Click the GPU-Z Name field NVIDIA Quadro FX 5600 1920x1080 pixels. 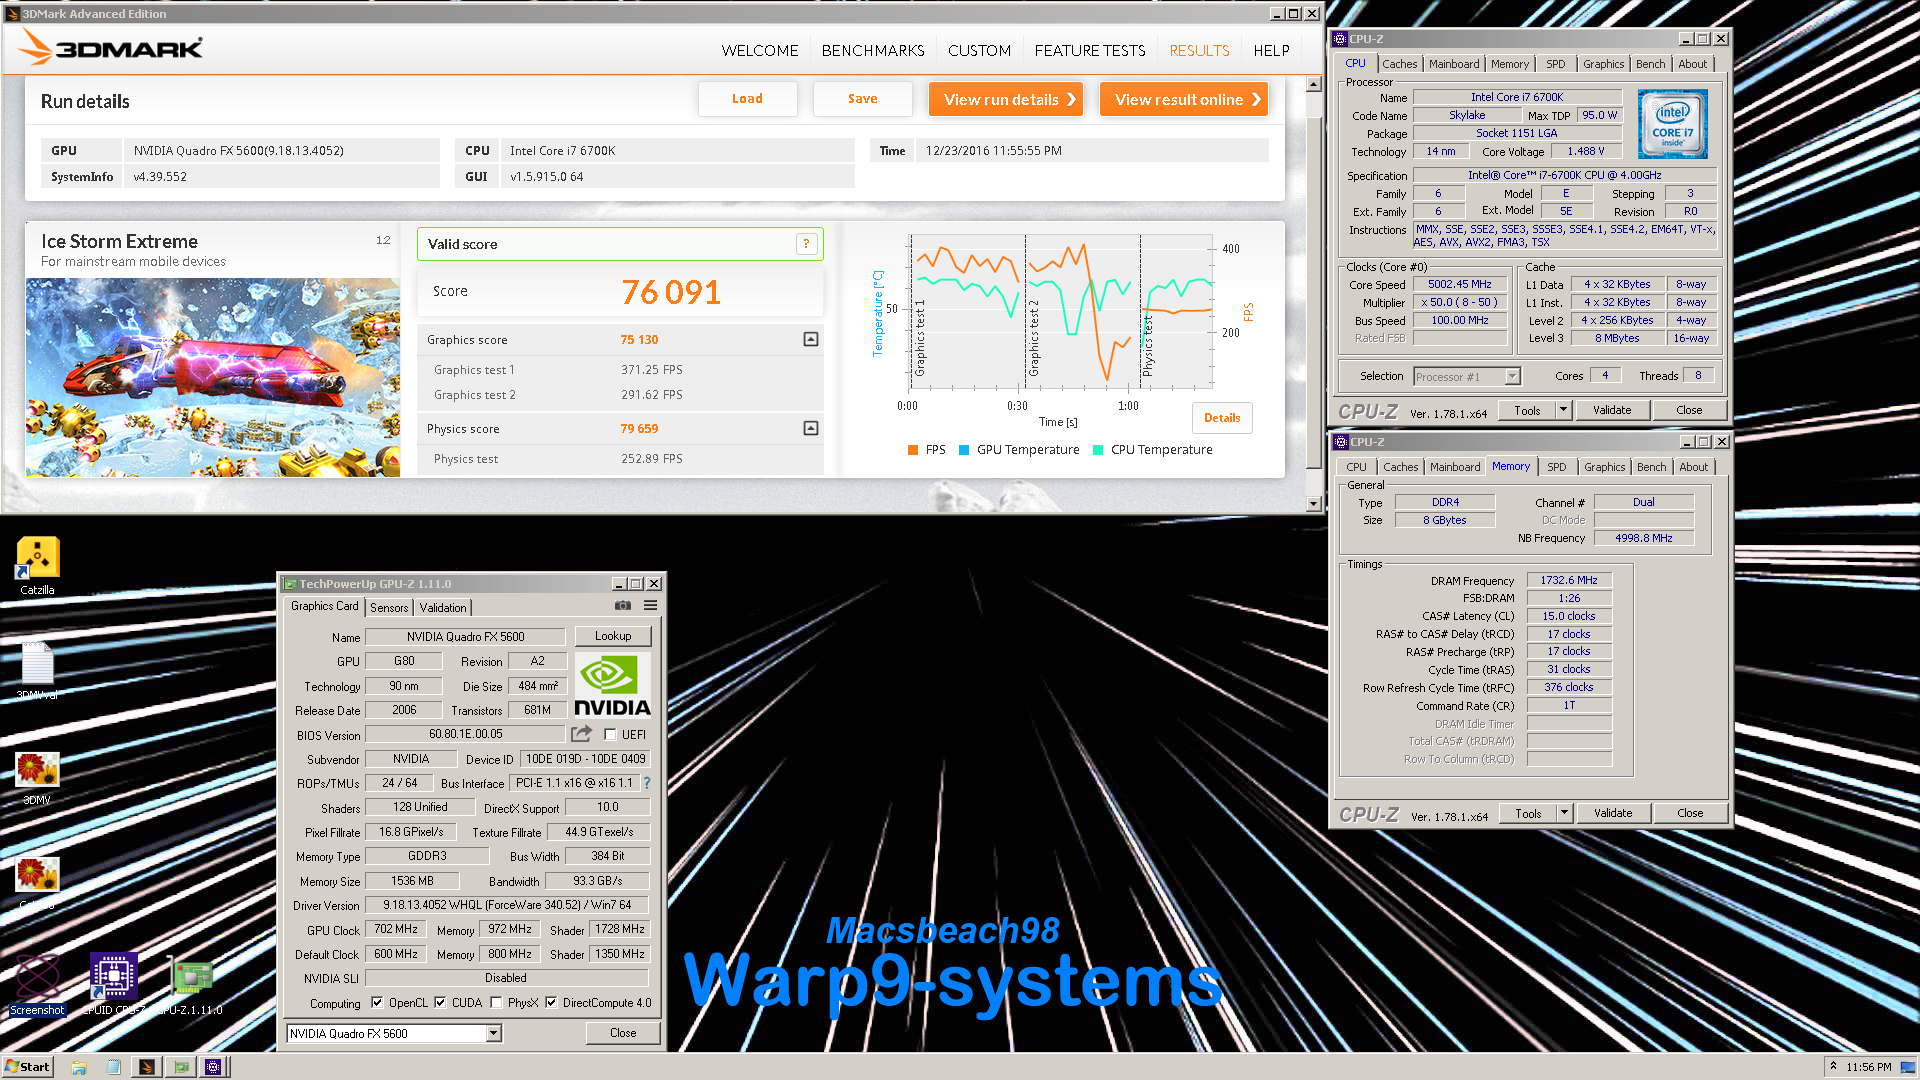click(x=465, y=636)
